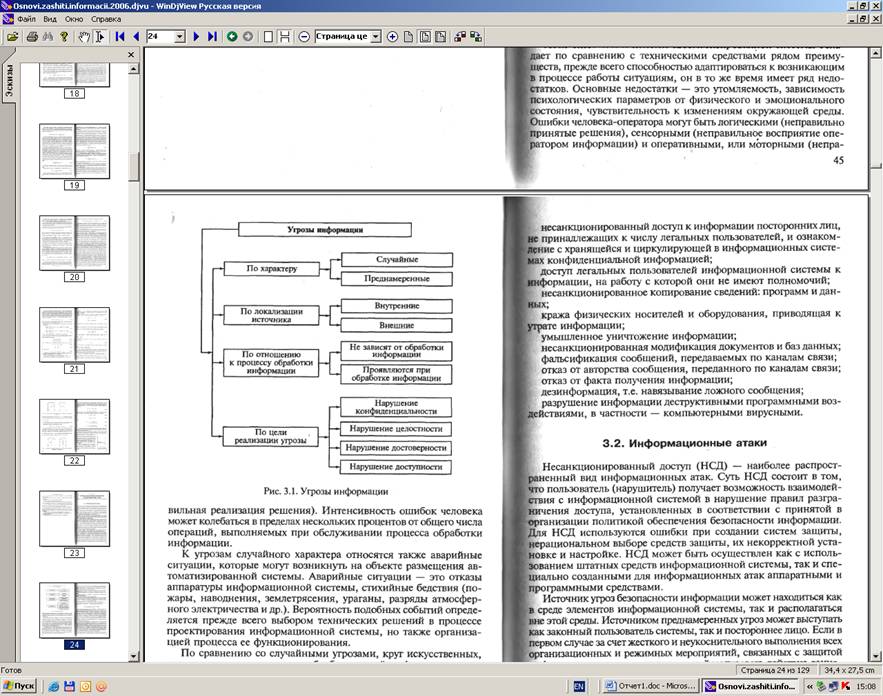Open the page number dropdown
The width and height of the screenshot is (883, 696).
coord(180,37)
